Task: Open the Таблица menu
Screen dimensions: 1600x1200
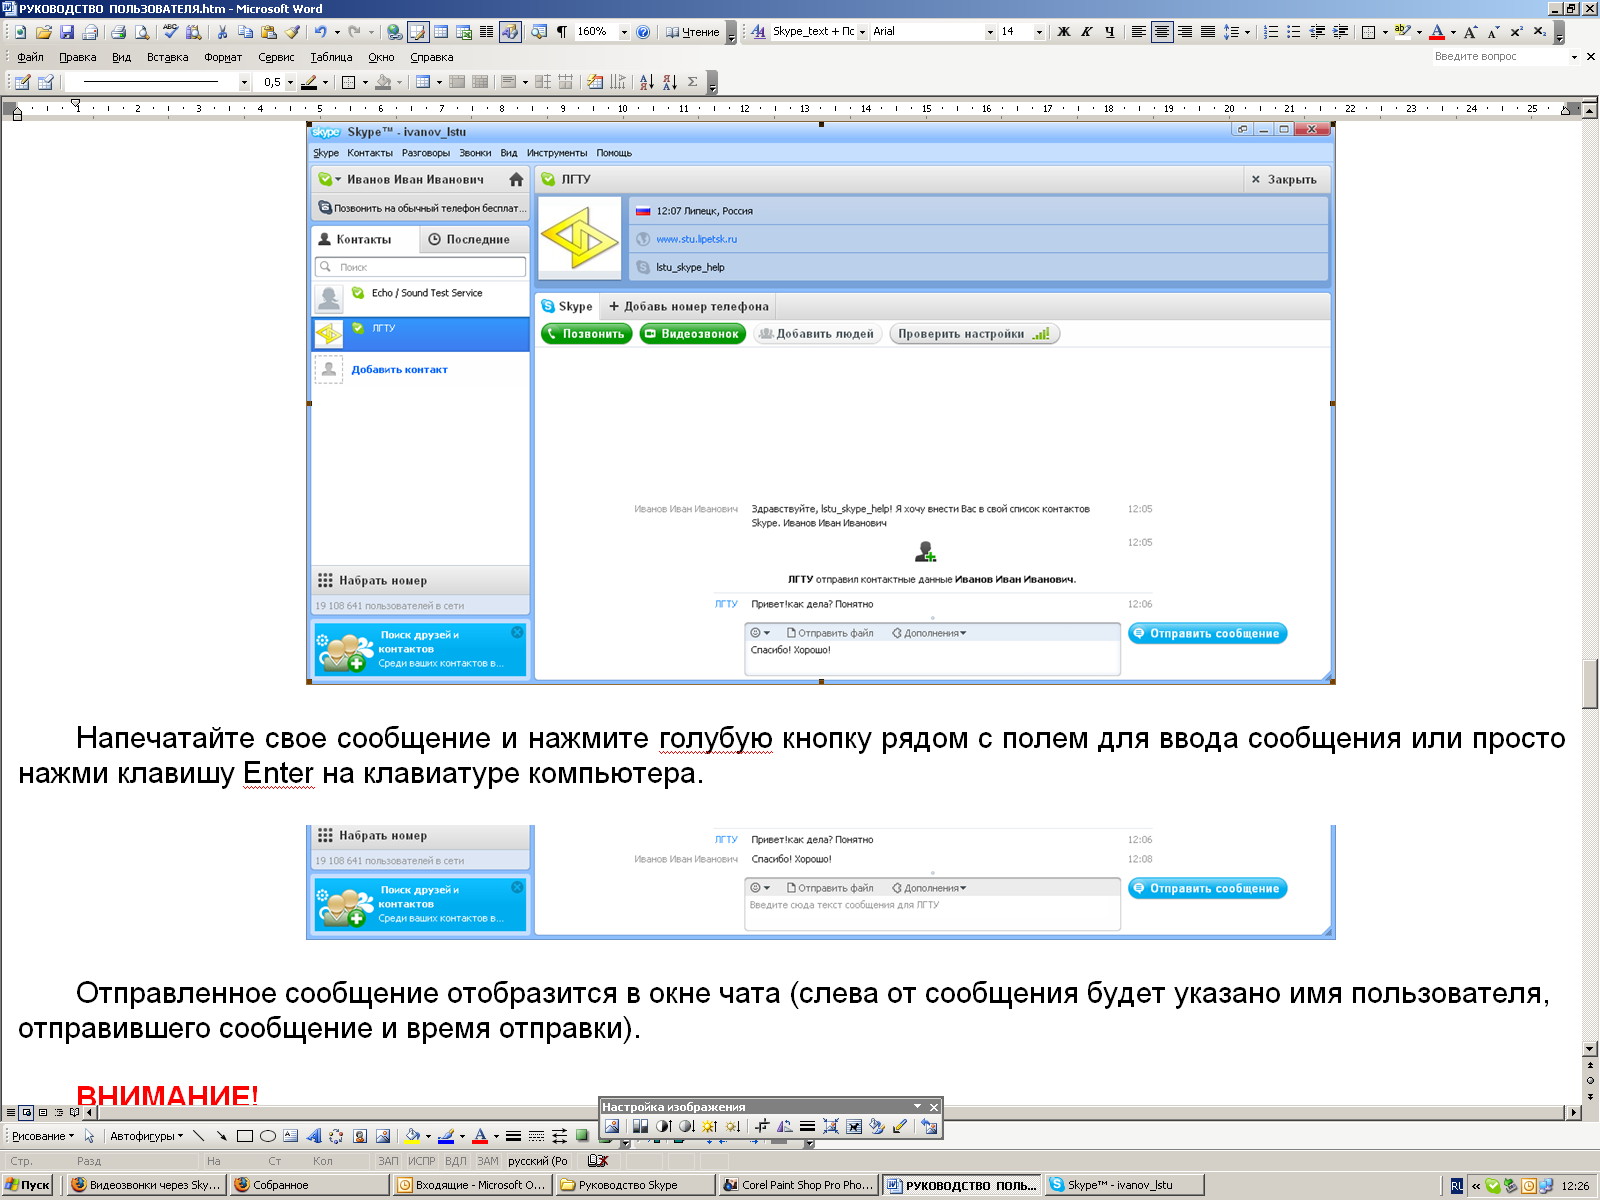Action: (x=331, y=57)
